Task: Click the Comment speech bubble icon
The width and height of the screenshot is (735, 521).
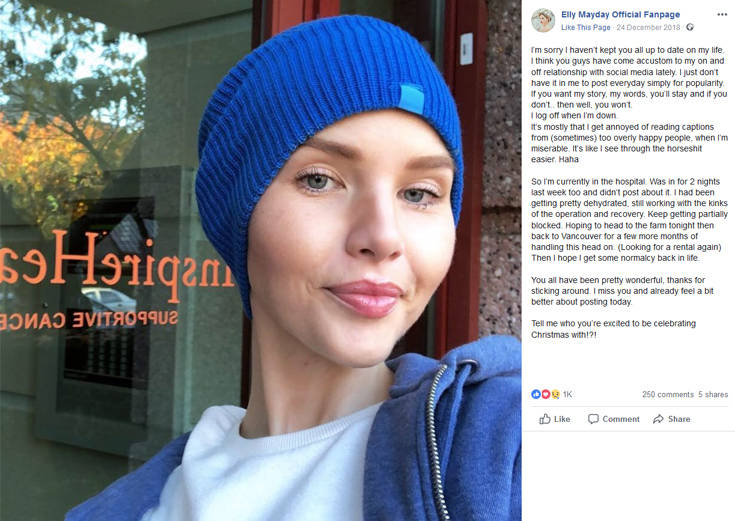Action: pos(593,419)
